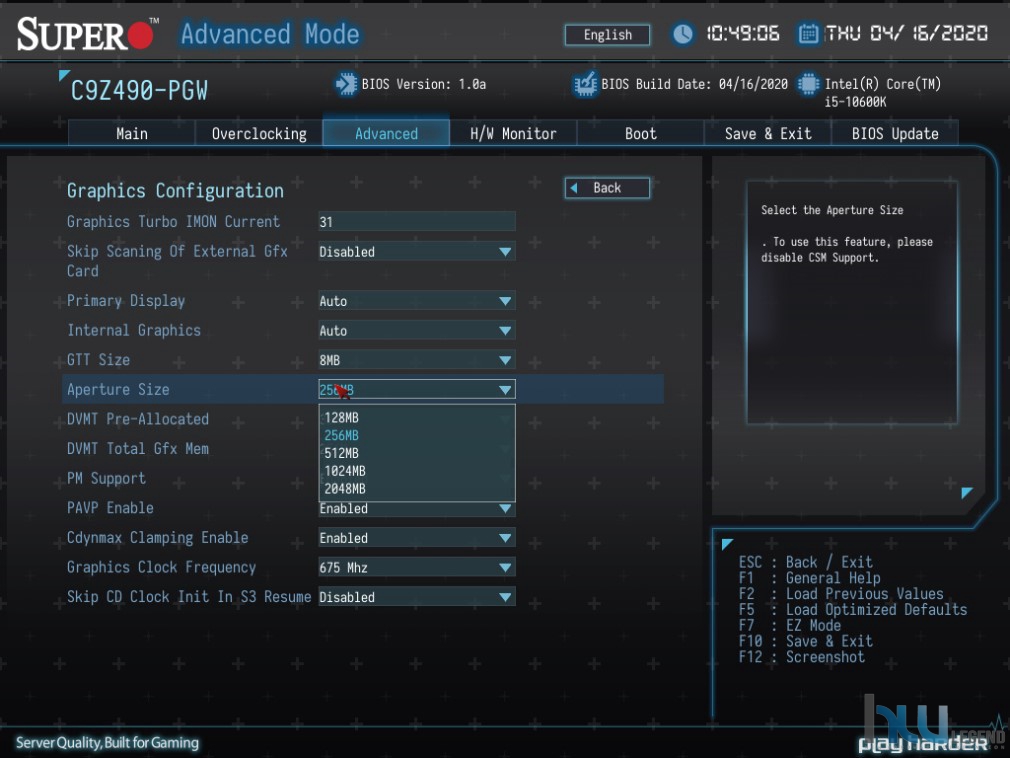Click the CPU processor icon

[808, 84]
